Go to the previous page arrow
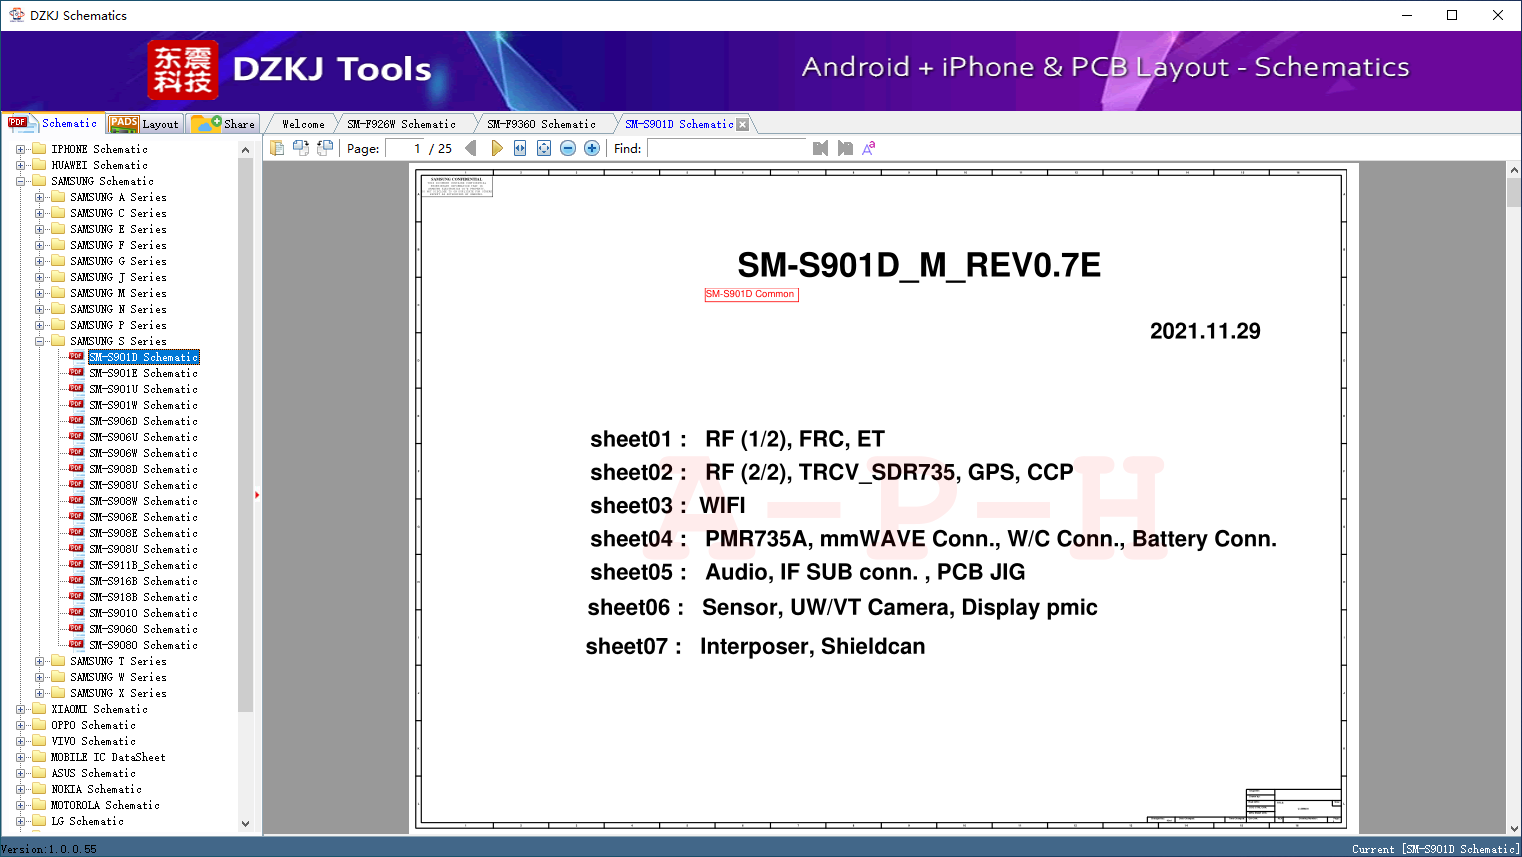This screenshot has height=857, width=1522. 471,148
